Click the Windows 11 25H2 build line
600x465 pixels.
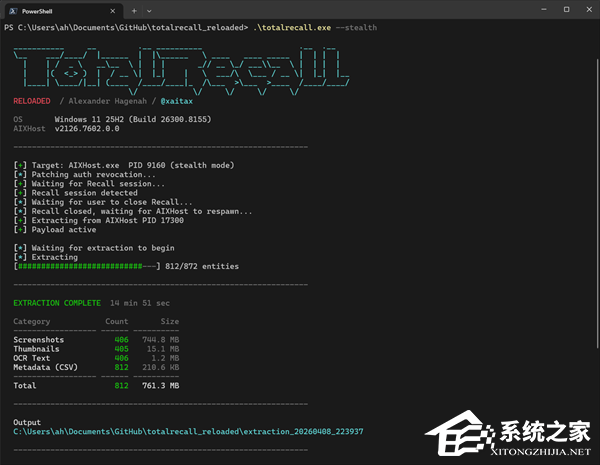point(133,119)
